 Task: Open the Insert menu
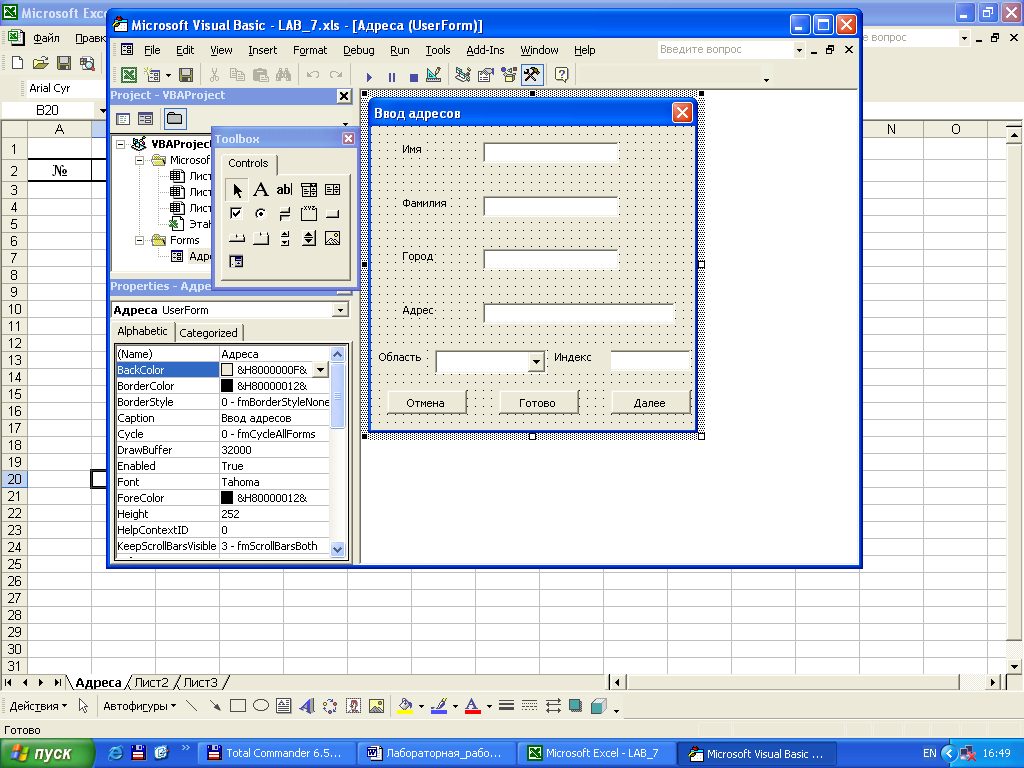click(263, 50)
